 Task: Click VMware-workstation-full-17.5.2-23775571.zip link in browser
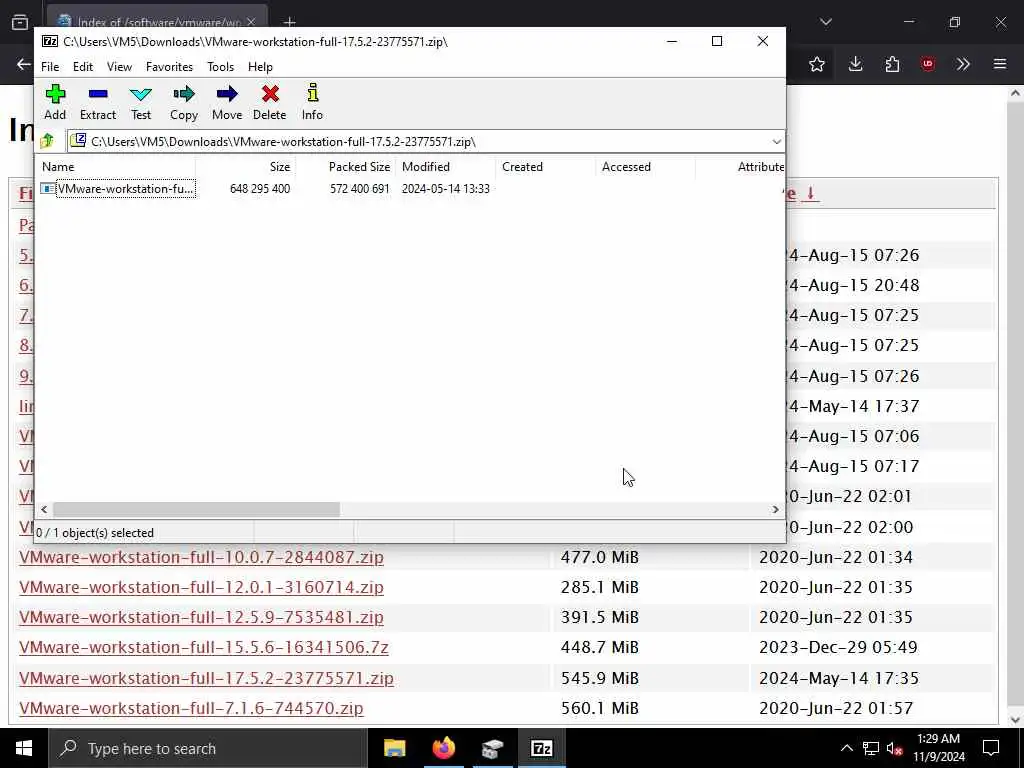[x=206, y=678]
